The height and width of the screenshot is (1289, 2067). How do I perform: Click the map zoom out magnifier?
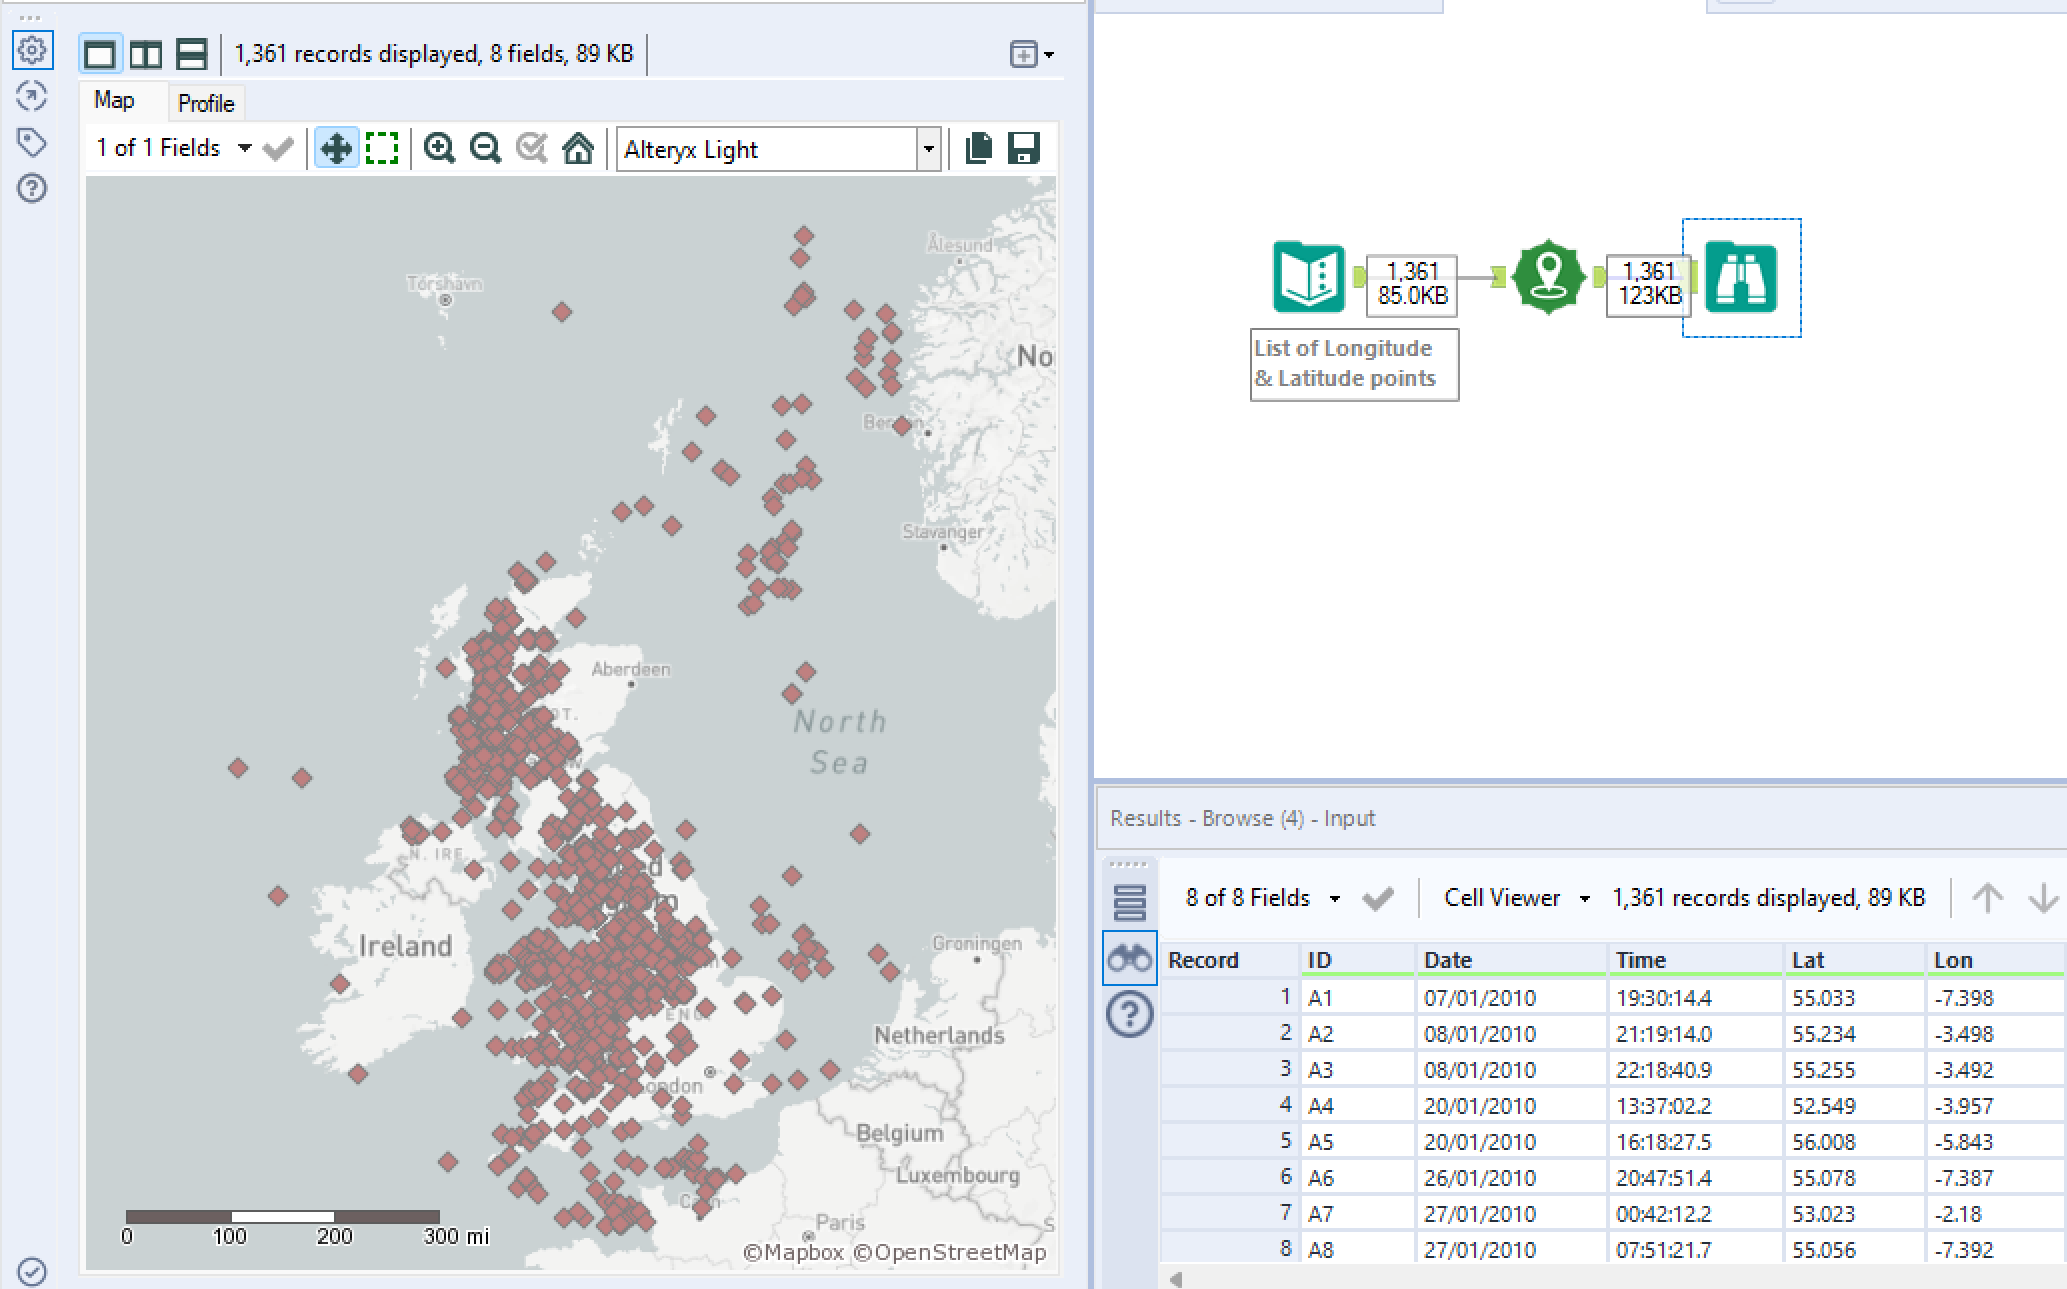(485, 149)
